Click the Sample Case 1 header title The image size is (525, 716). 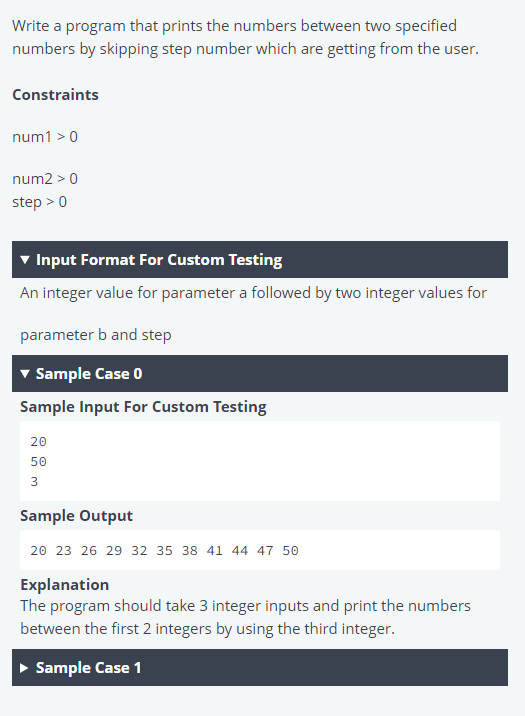point(89,668)
